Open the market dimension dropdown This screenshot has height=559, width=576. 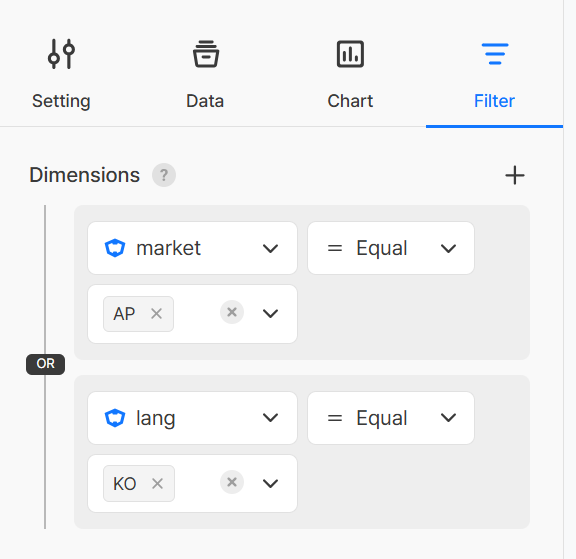coord(192,248)
